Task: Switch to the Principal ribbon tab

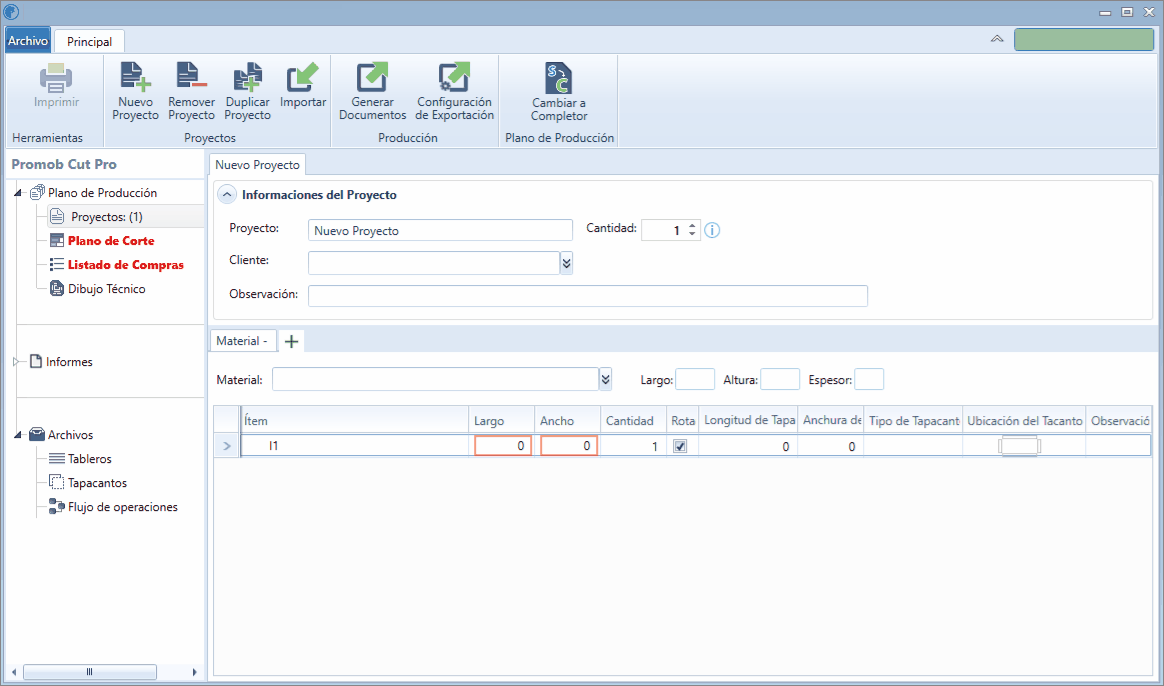Action: click(90, 42)
